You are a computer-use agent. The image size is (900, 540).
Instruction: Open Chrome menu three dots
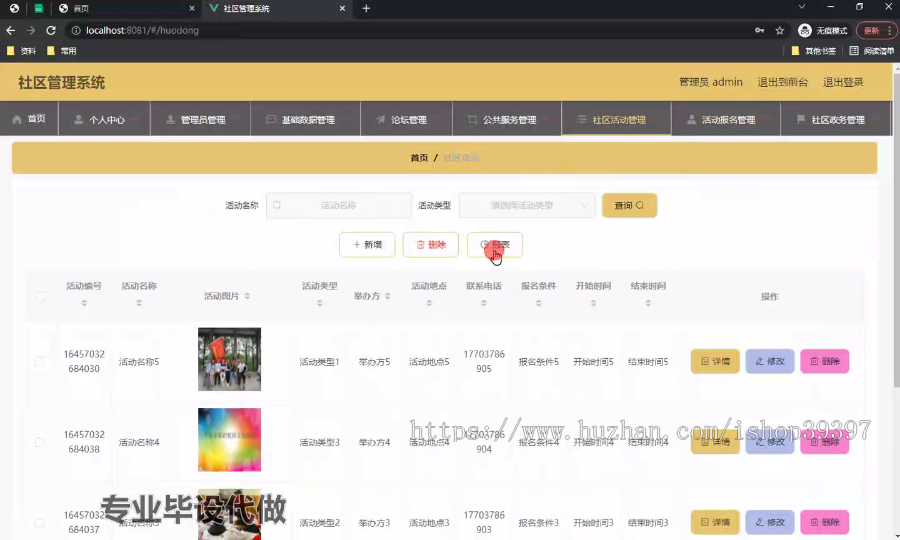(x=889, y=30)
